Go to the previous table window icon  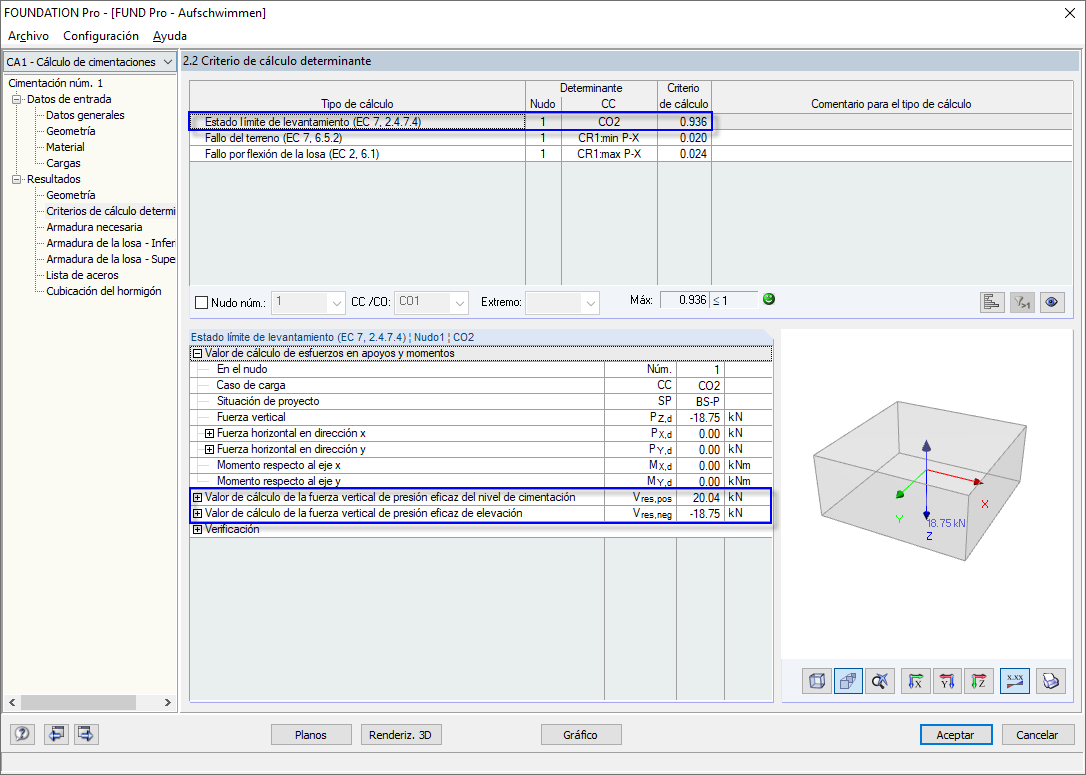pyautogui.click(x=56, y=733)
